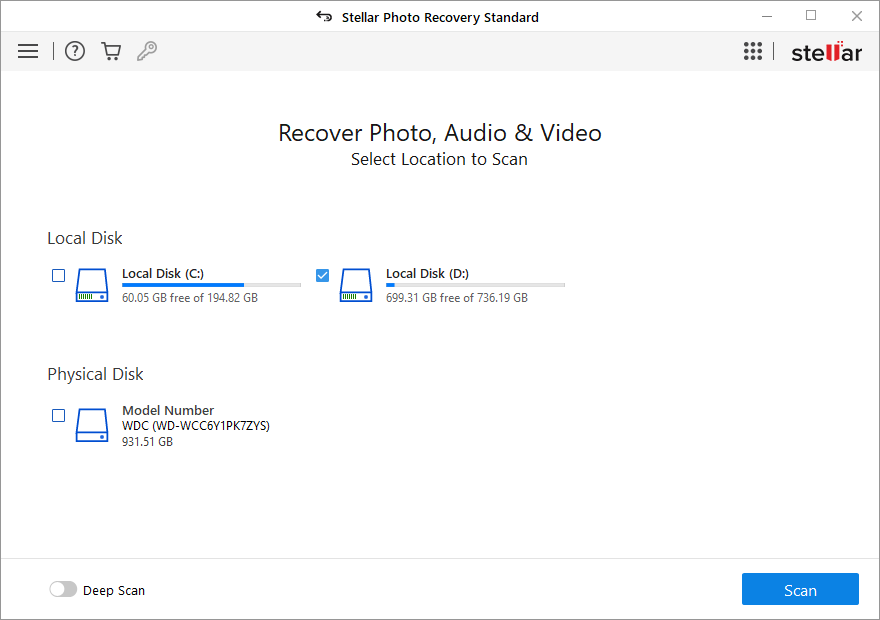Check the Local Disk (C:) checkbox
880x620 pixels.
[58, 275]
